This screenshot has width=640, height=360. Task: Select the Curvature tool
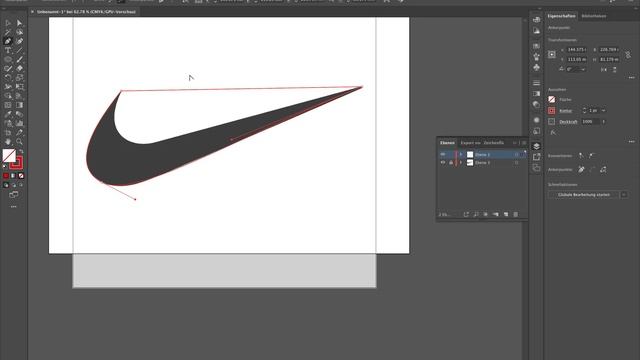point(19,41)
